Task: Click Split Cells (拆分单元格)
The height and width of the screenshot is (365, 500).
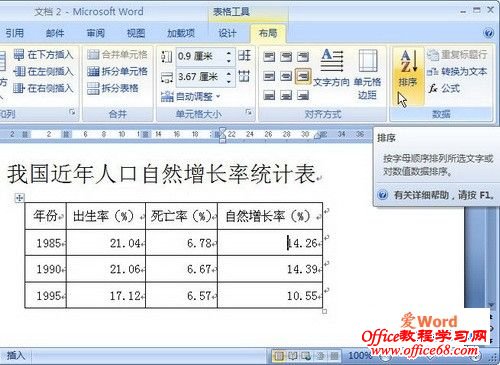Action: pos(117,71)
